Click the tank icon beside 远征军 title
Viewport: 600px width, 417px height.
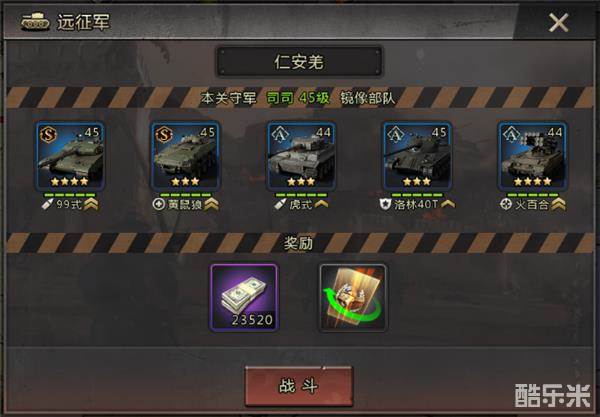pyautogui.click(x=35, y=21)
